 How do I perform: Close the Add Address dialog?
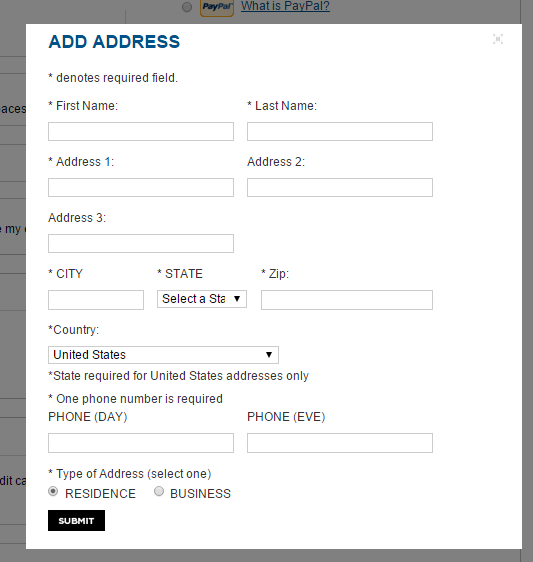498,39
